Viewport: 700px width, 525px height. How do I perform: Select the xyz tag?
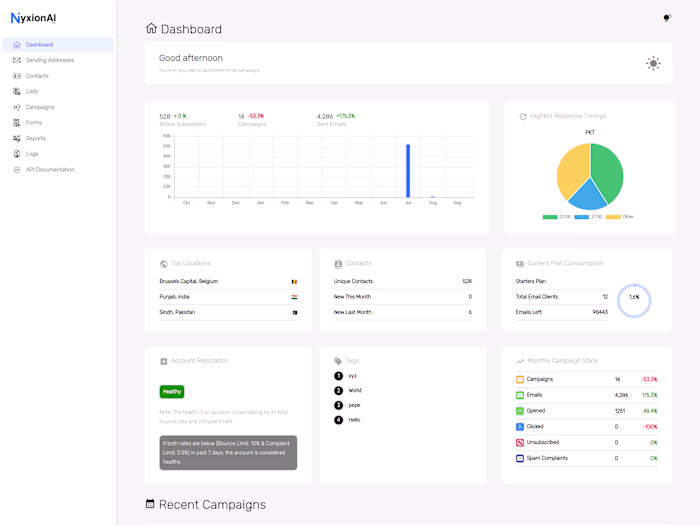point(353,376)
